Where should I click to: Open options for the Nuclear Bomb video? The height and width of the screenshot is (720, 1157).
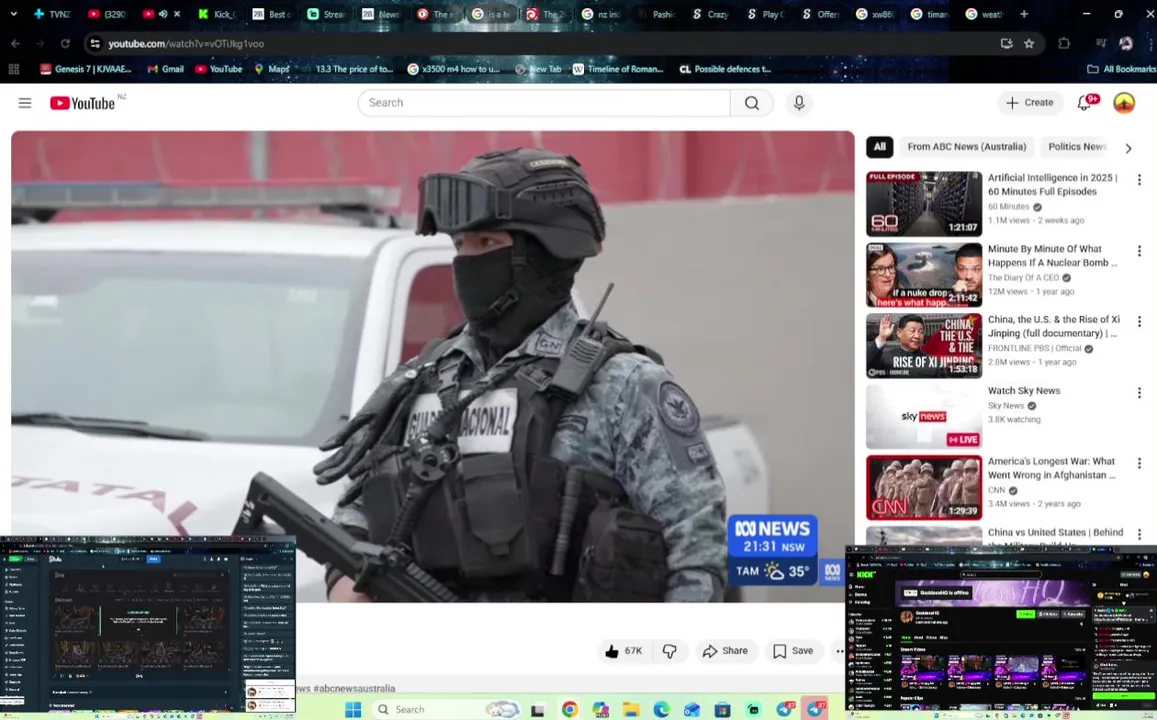click(x=1139, y=252)
